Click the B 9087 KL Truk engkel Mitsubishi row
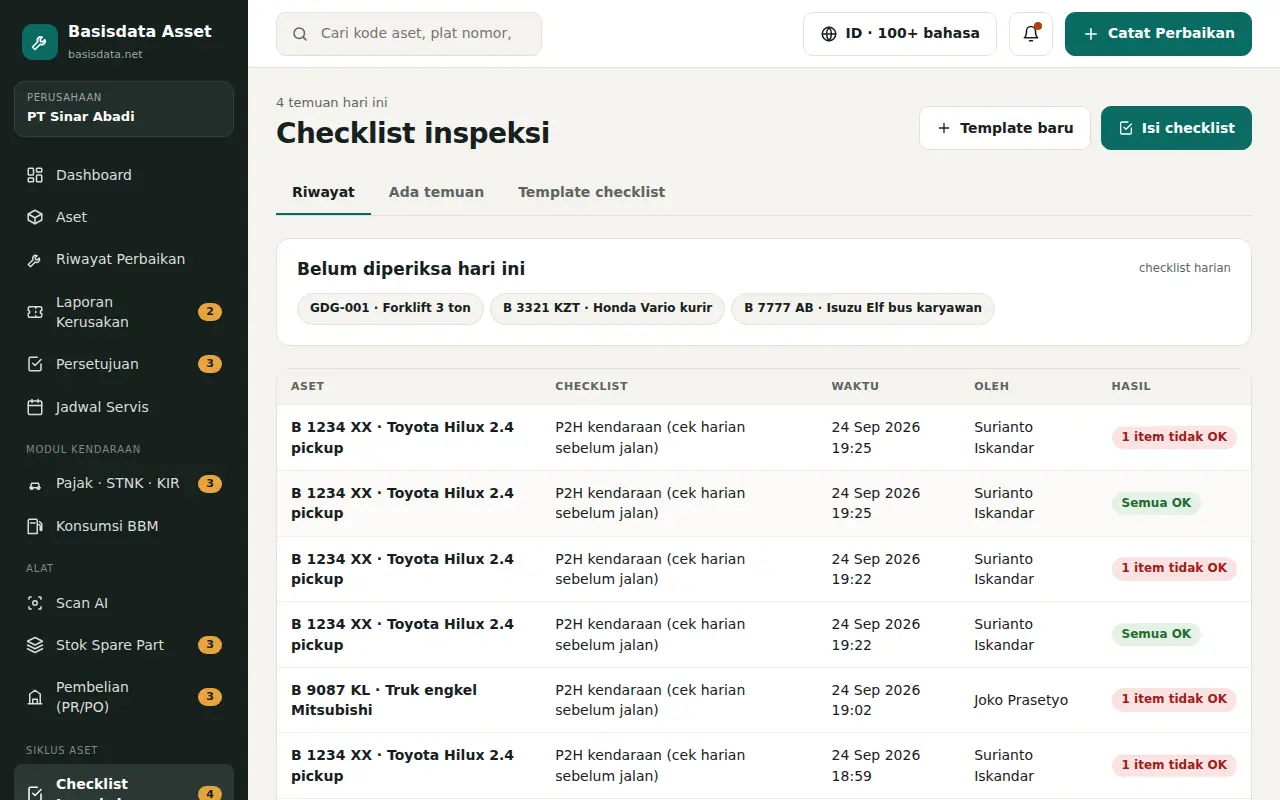1280x800 pixels. coord(764,700)
